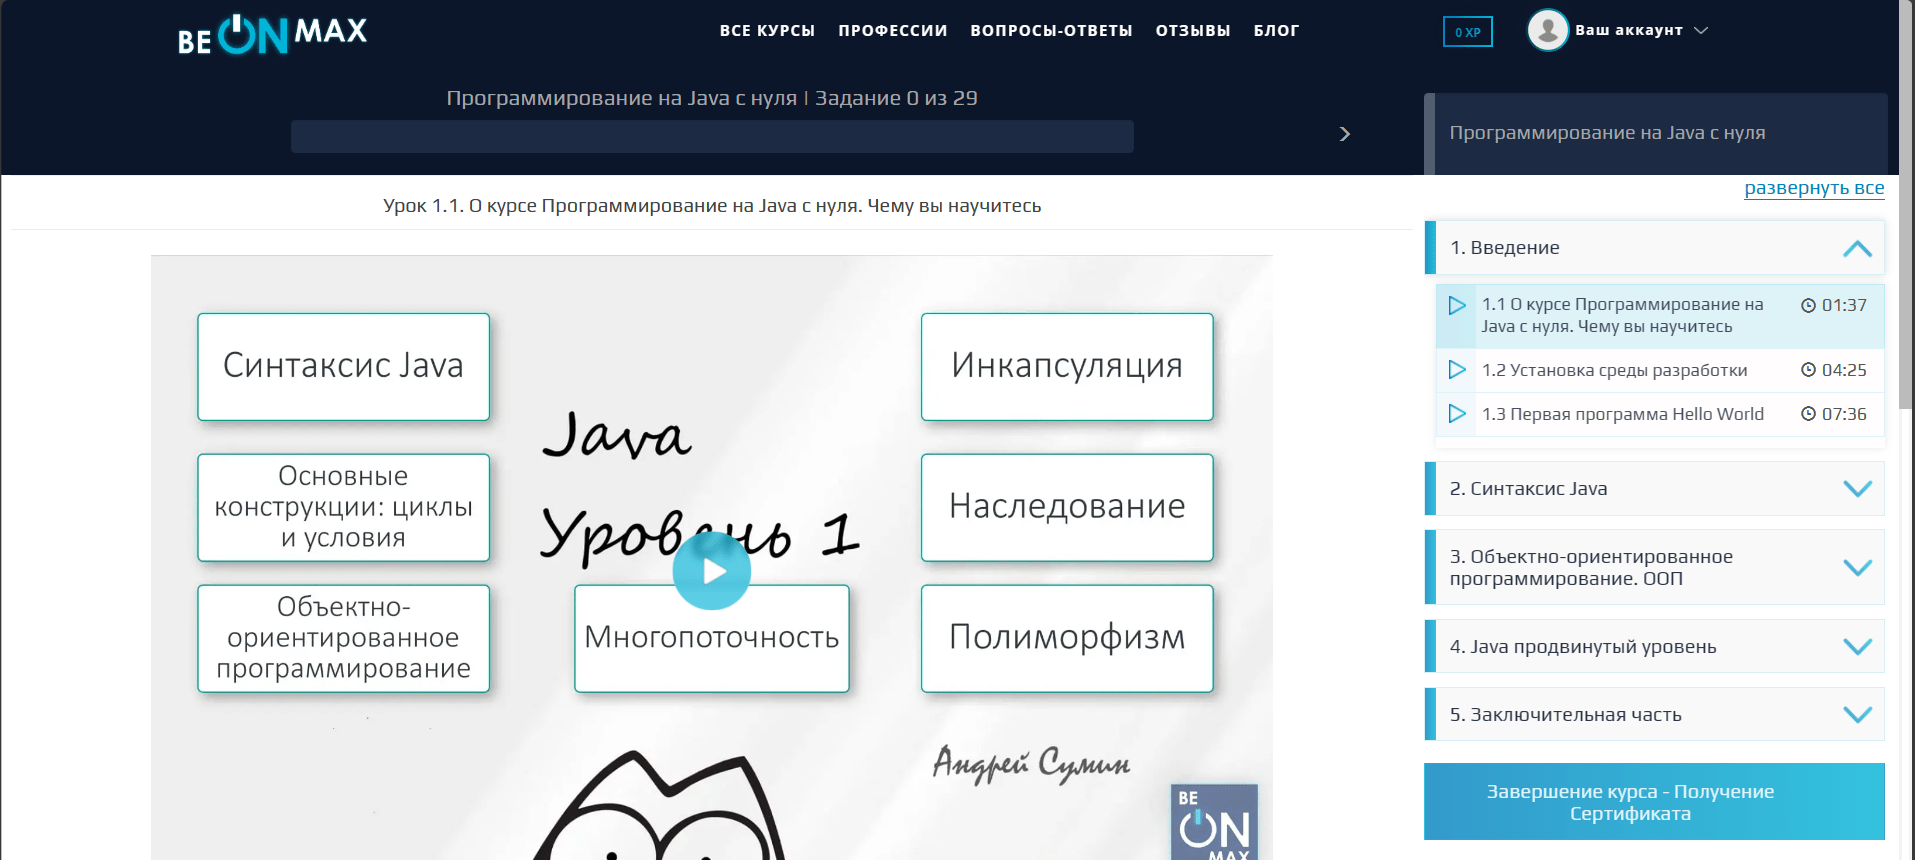Screen dimensions: 1915x860
Task: Click Завершение курса - Получение Сертификата button
Action: tap(1654, 802)
